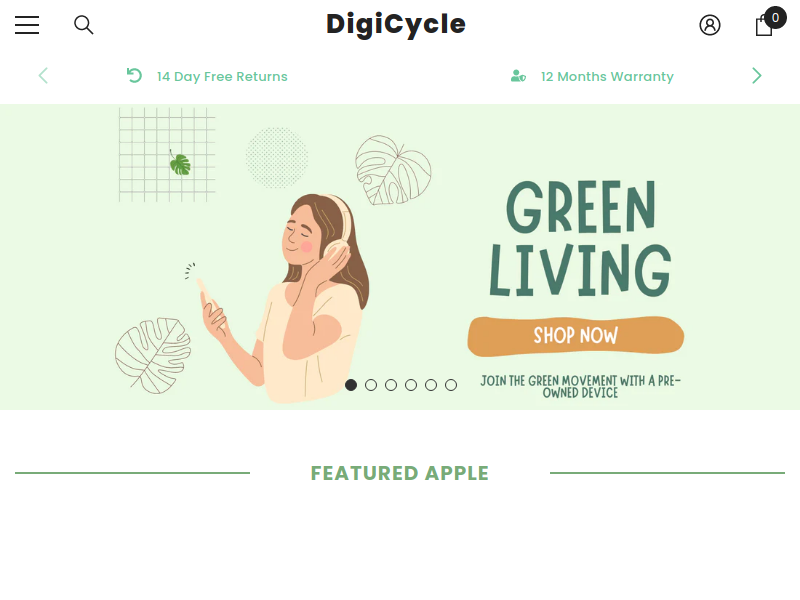This screenshot has width=800, height=600.
Task: Select the second banner slide dot
Action: [371, 385]
